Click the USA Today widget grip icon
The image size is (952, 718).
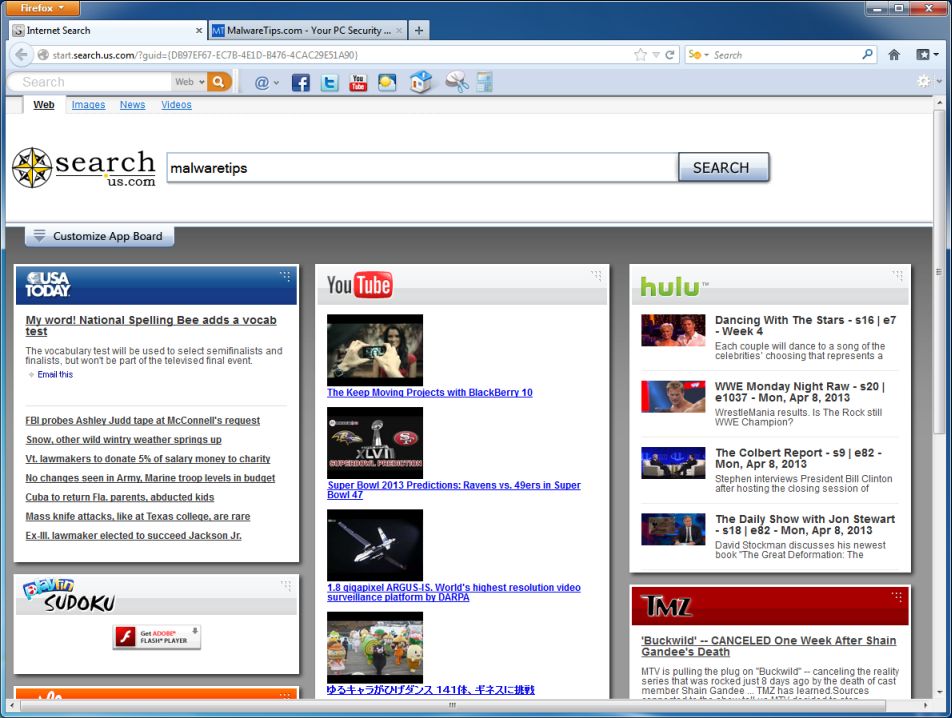[x=285, y=277]
